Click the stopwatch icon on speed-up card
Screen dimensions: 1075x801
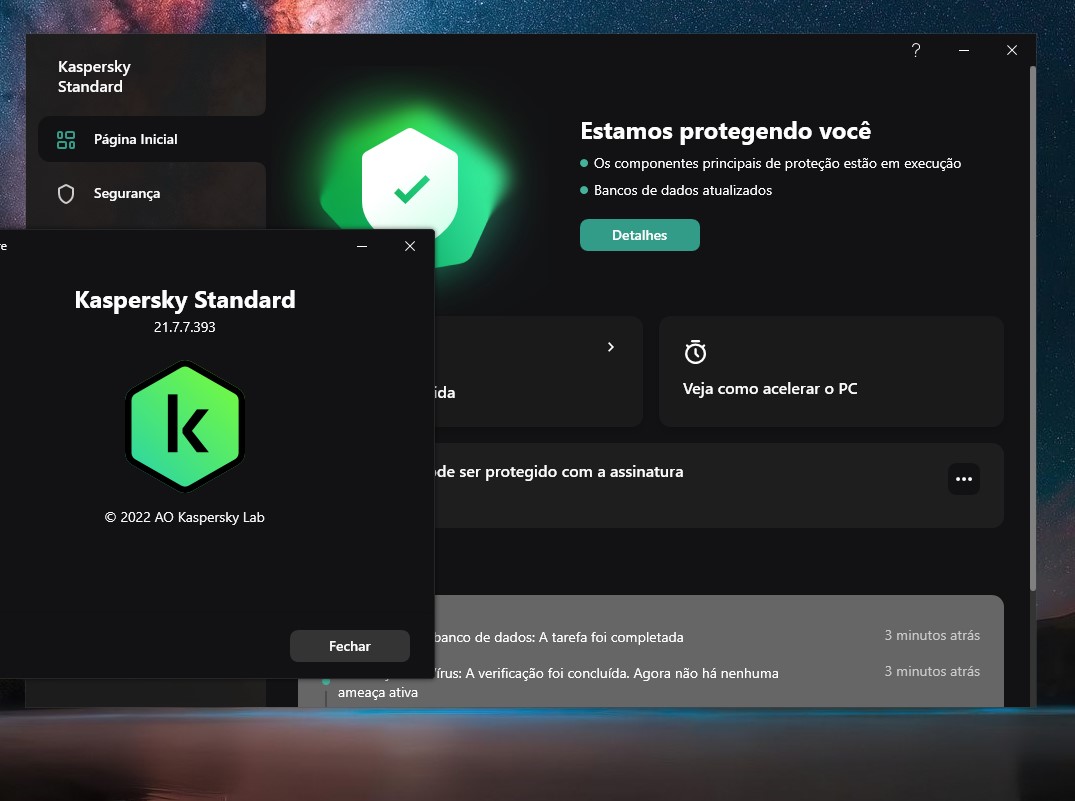695,352
